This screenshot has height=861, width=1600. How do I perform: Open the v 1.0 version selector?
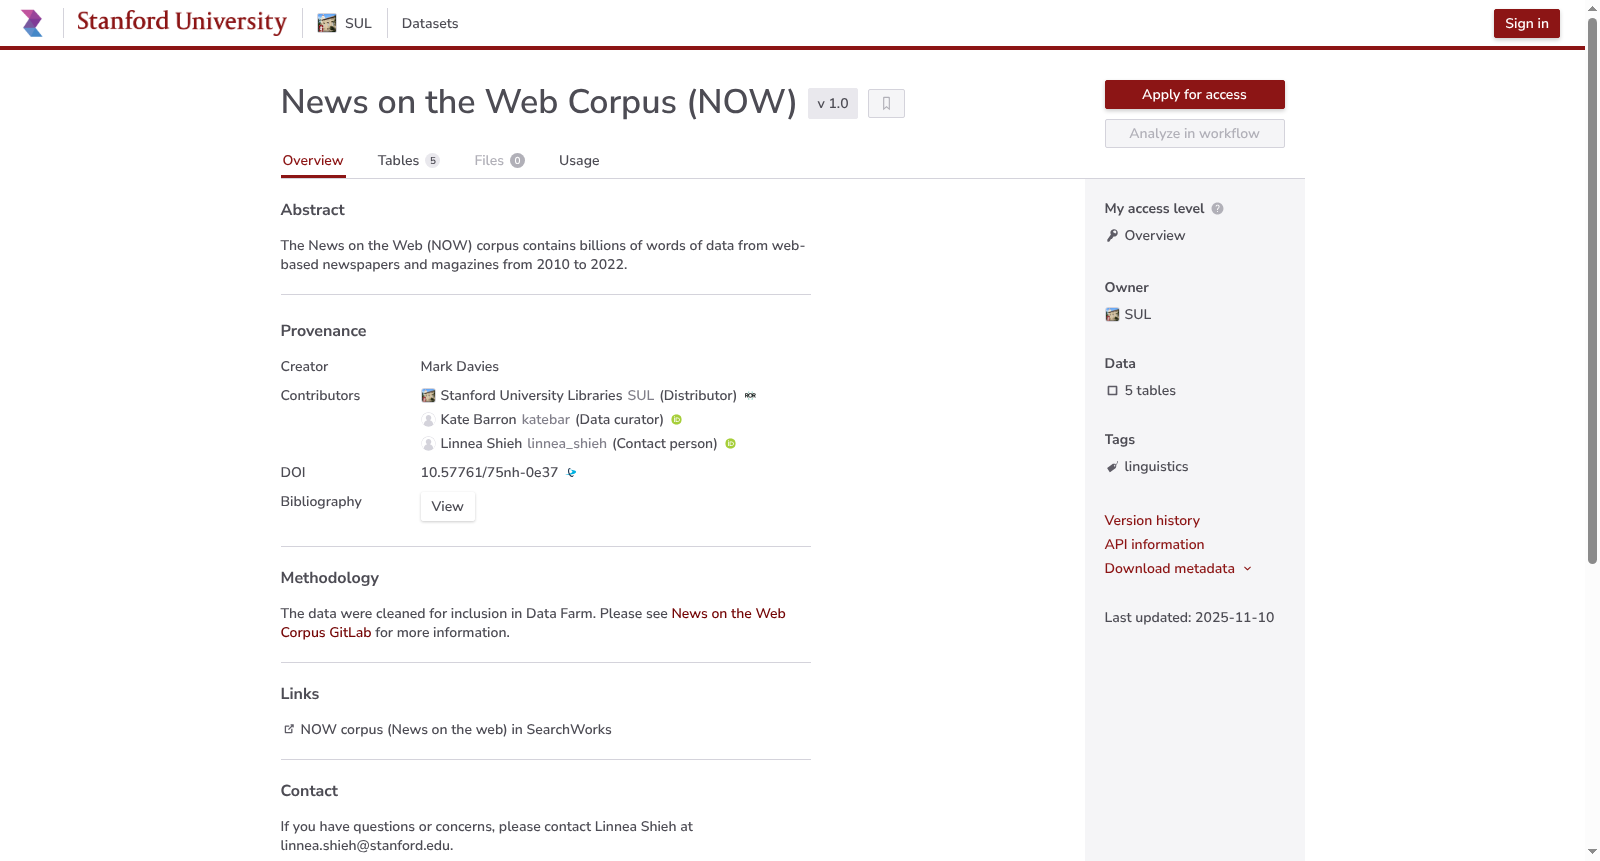pyautogui.click(x=833, y=103)
